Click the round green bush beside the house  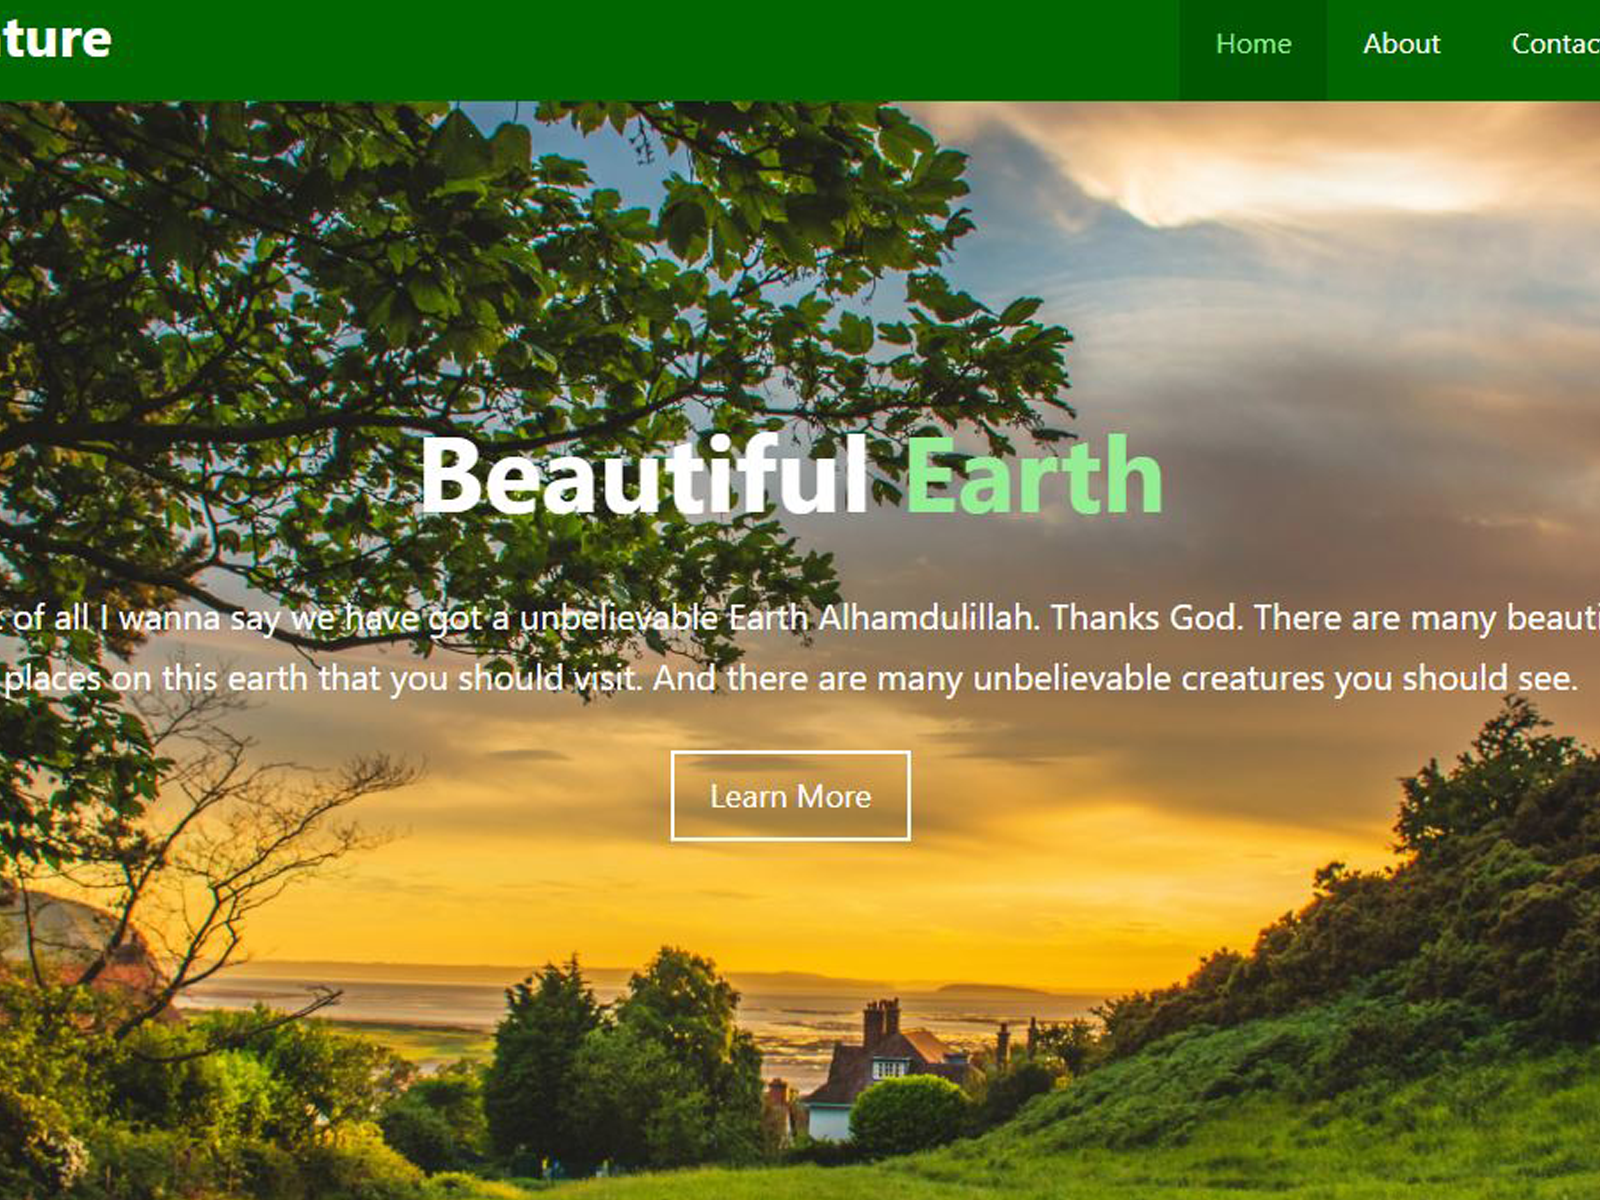(907, 1113)
